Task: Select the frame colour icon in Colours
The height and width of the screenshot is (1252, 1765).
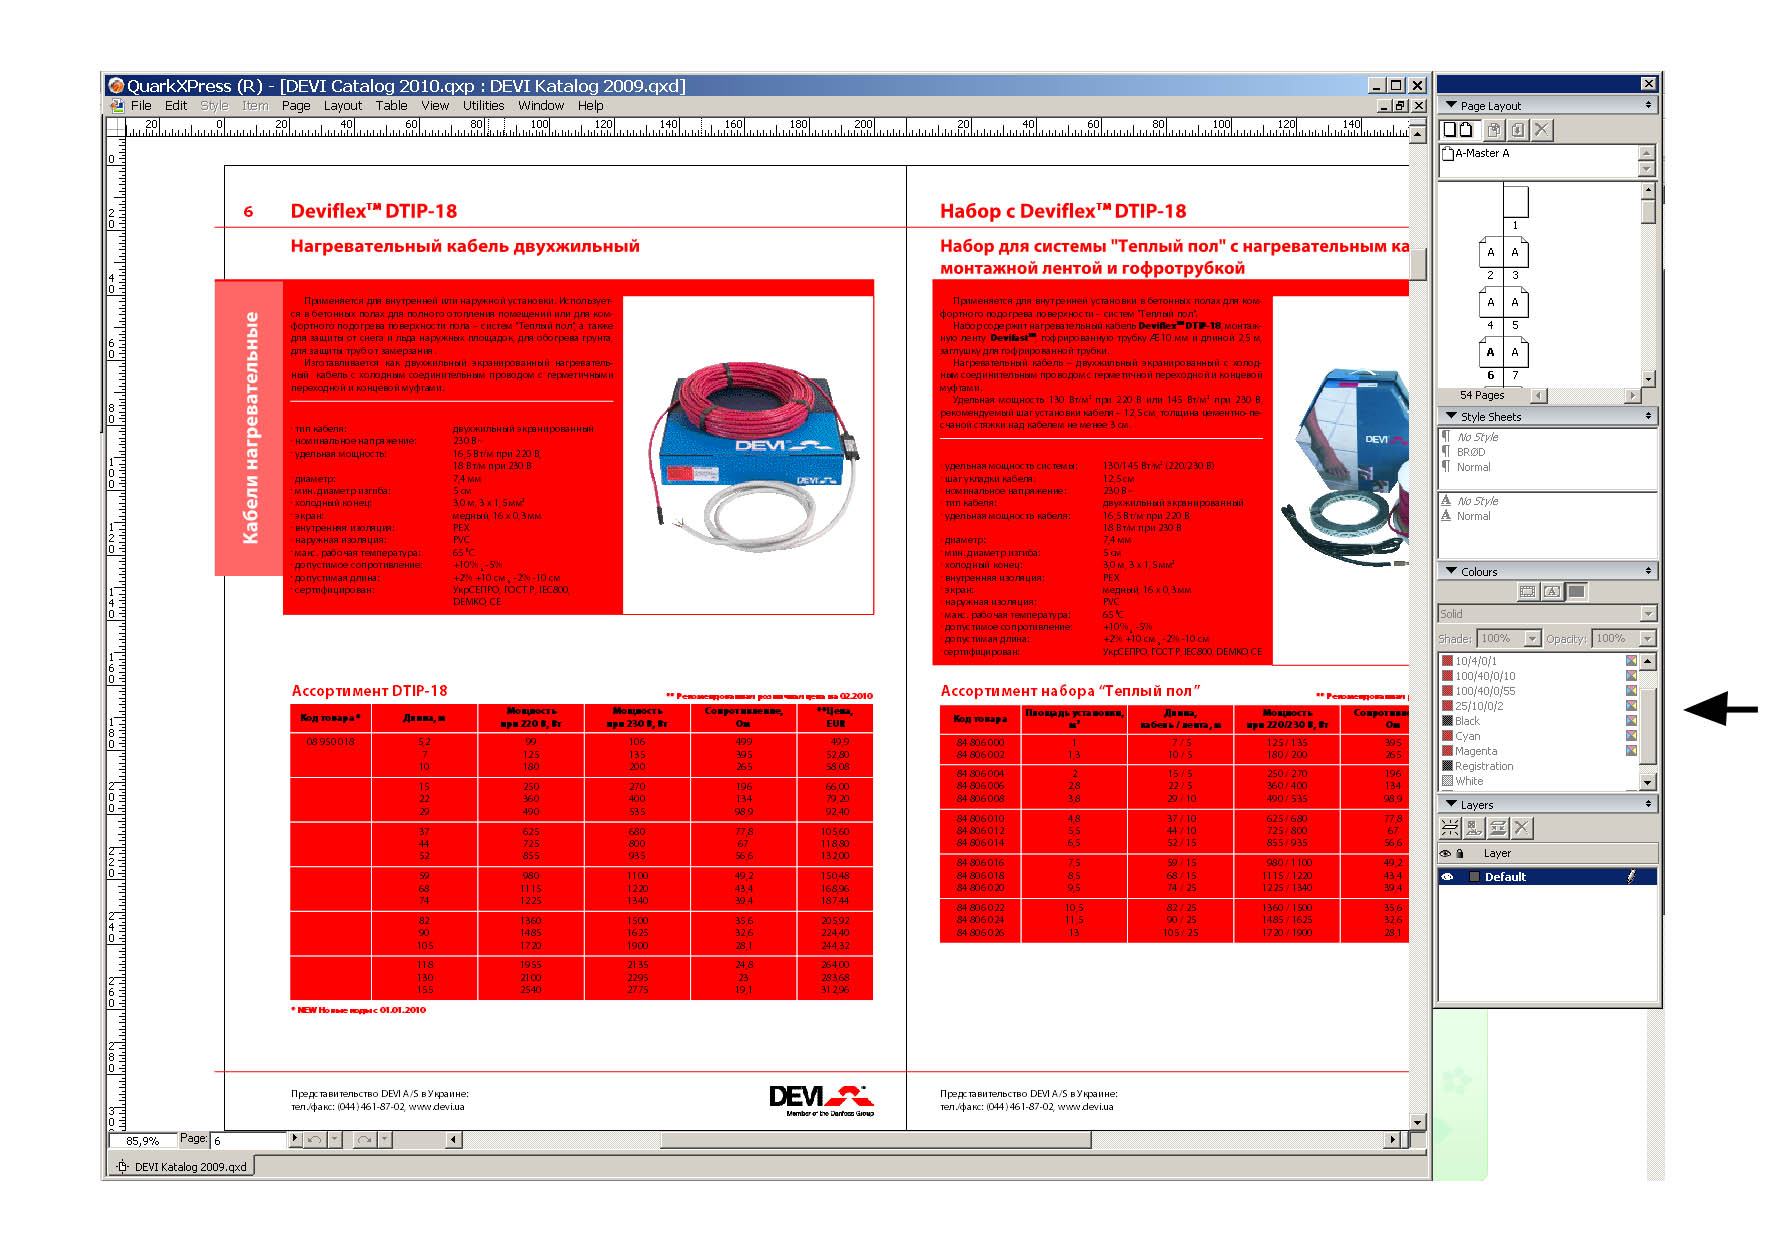Action: click(x=1527, y=591)
